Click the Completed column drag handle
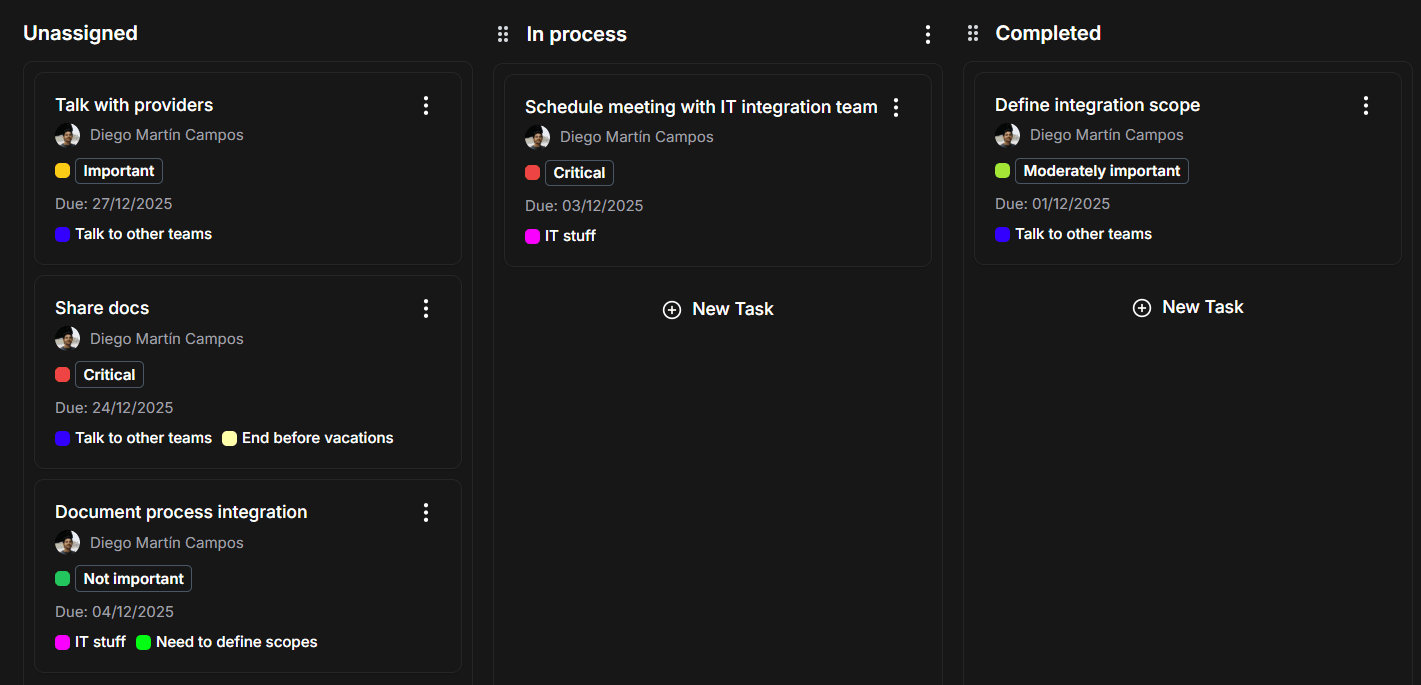The image size is (1421, 685). pos(973,34)
